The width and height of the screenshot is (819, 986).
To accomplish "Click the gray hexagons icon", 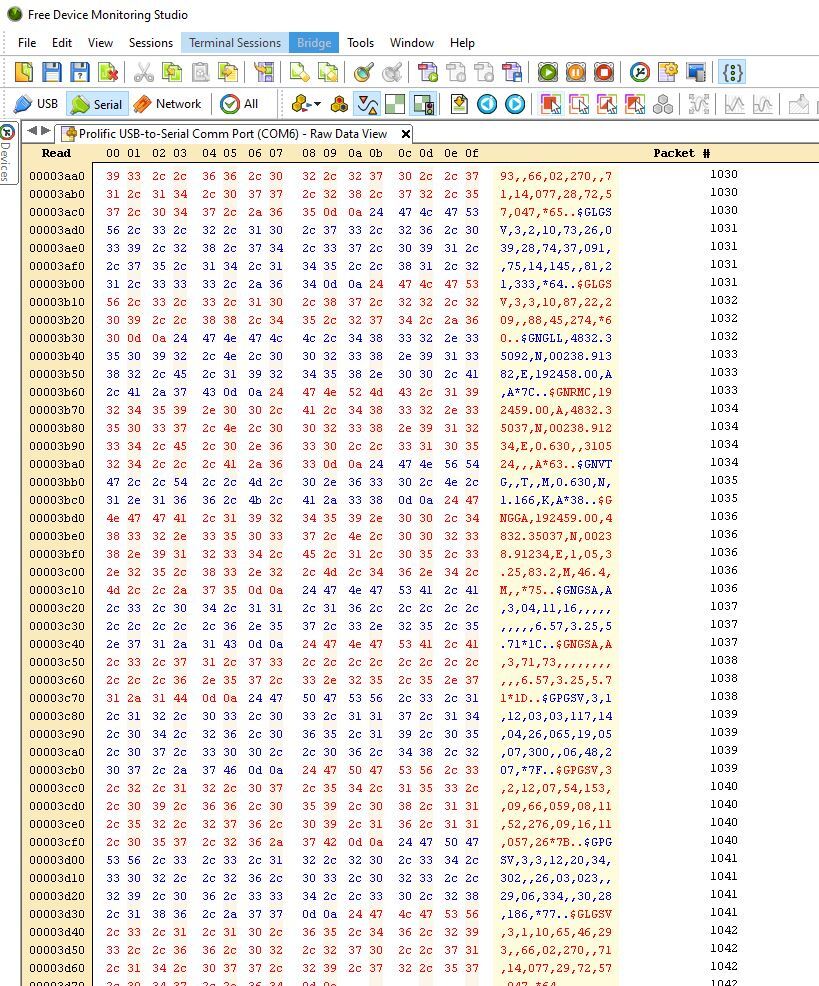I will [663, 104].
